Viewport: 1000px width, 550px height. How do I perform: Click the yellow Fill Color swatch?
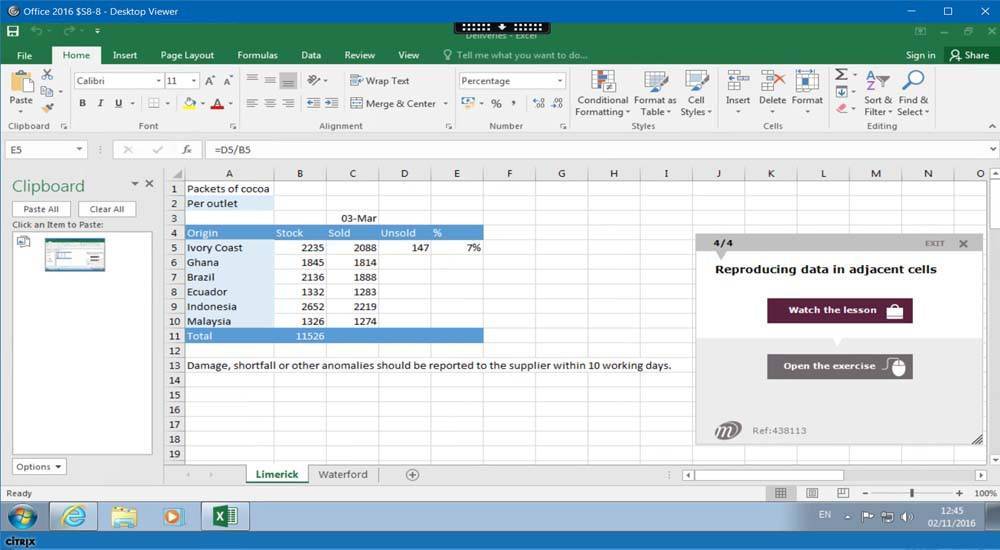pos(190,103)
